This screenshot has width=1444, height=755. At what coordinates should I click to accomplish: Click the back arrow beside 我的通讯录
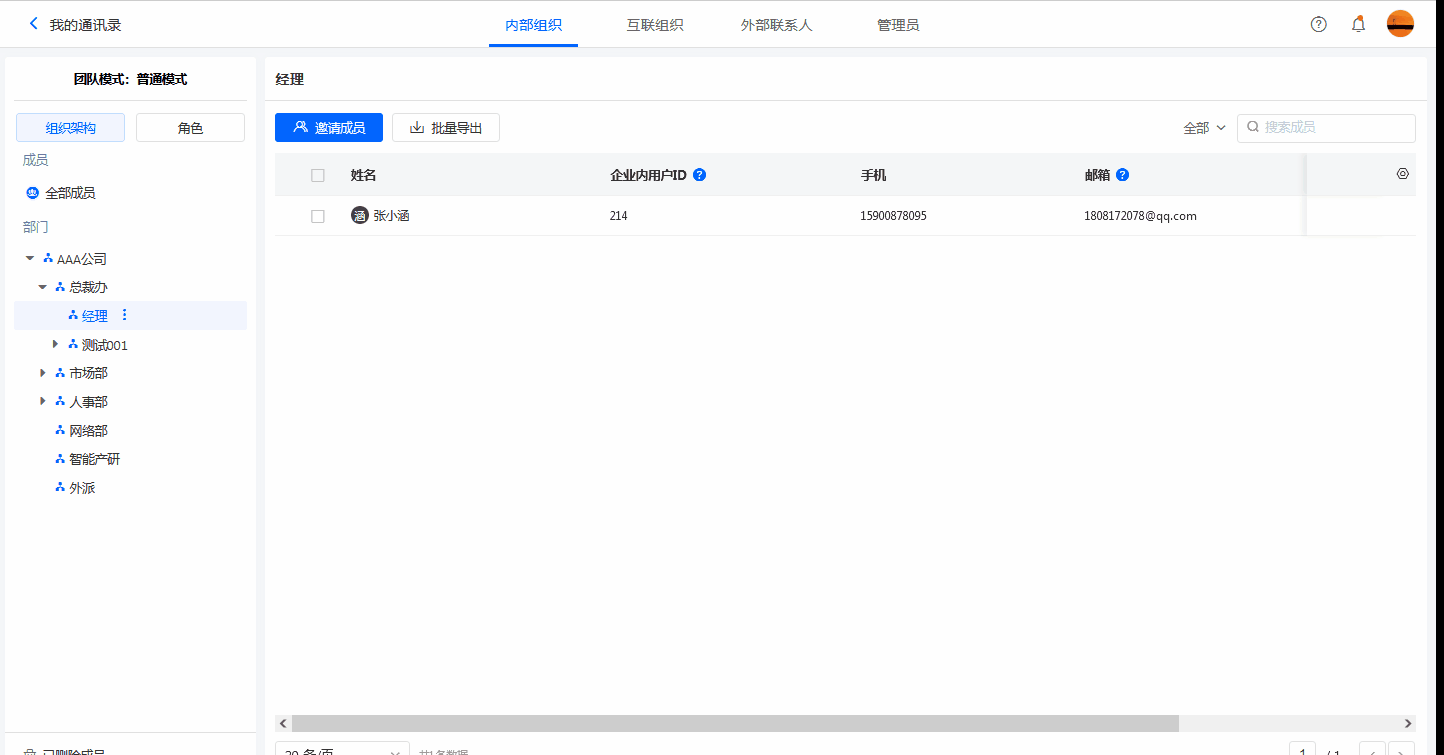[34, 24]
